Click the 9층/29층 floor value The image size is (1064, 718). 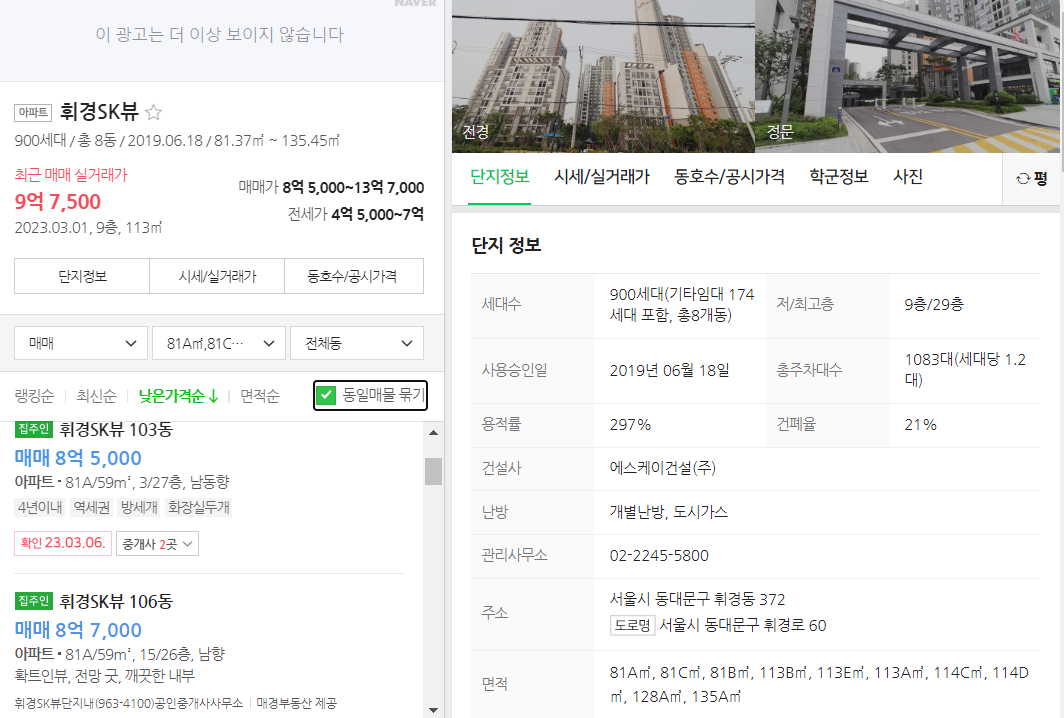coord(934,304)
